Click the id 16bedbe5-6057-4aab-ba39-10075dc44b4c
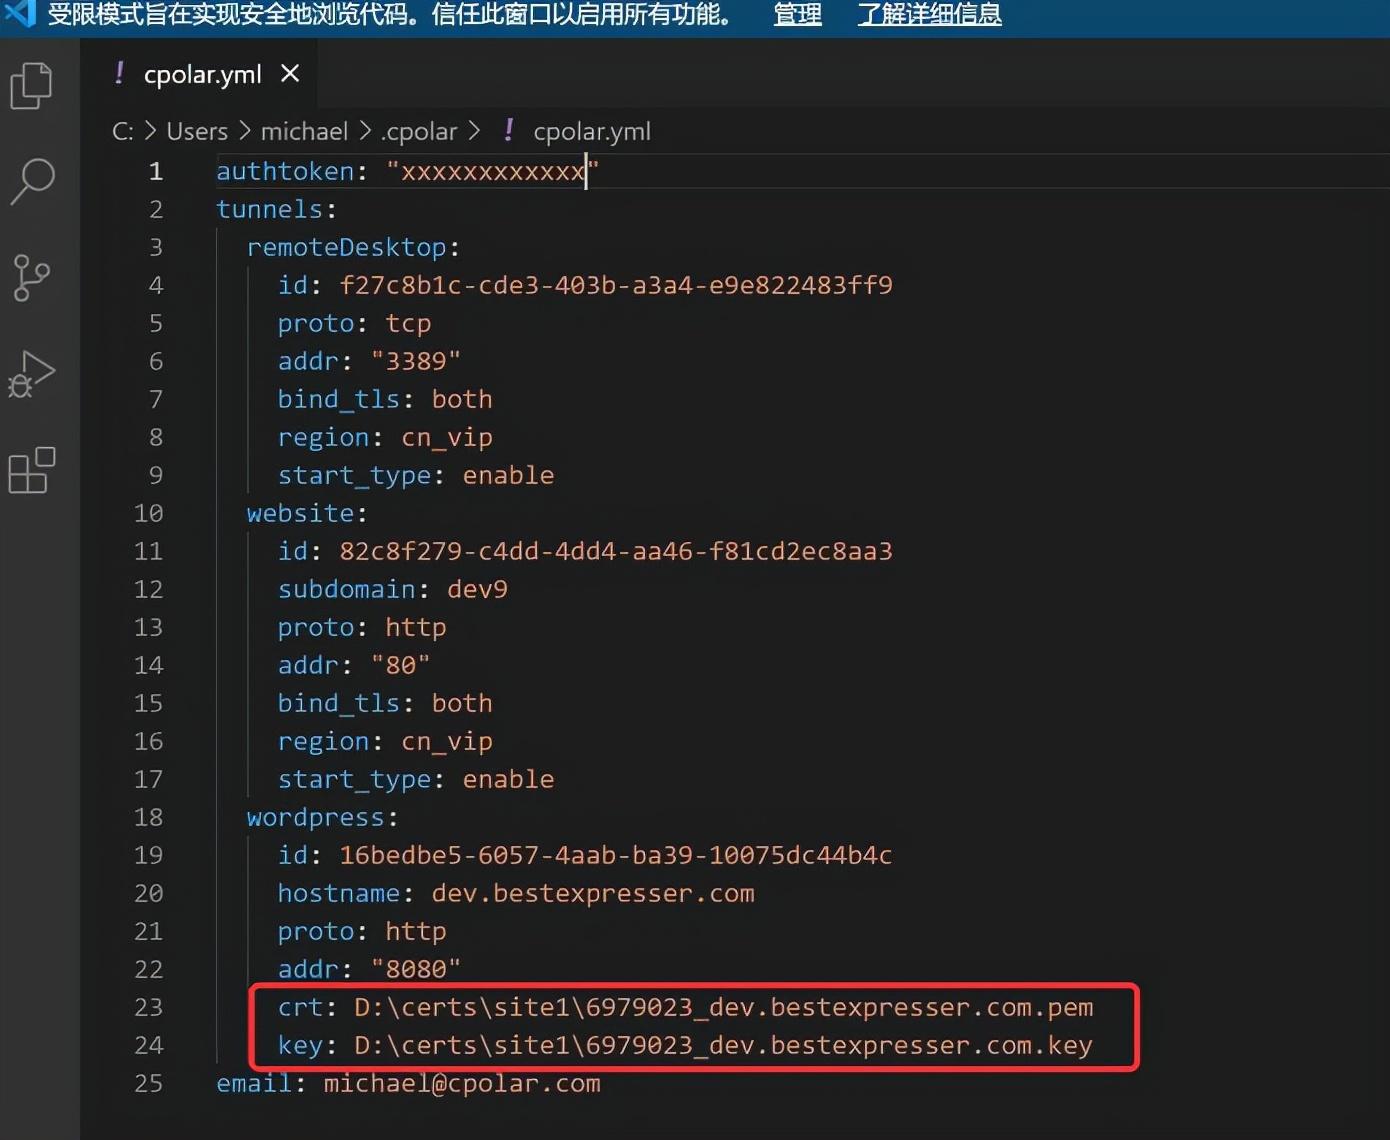The image size is (1390, 1140). point(616,855)
